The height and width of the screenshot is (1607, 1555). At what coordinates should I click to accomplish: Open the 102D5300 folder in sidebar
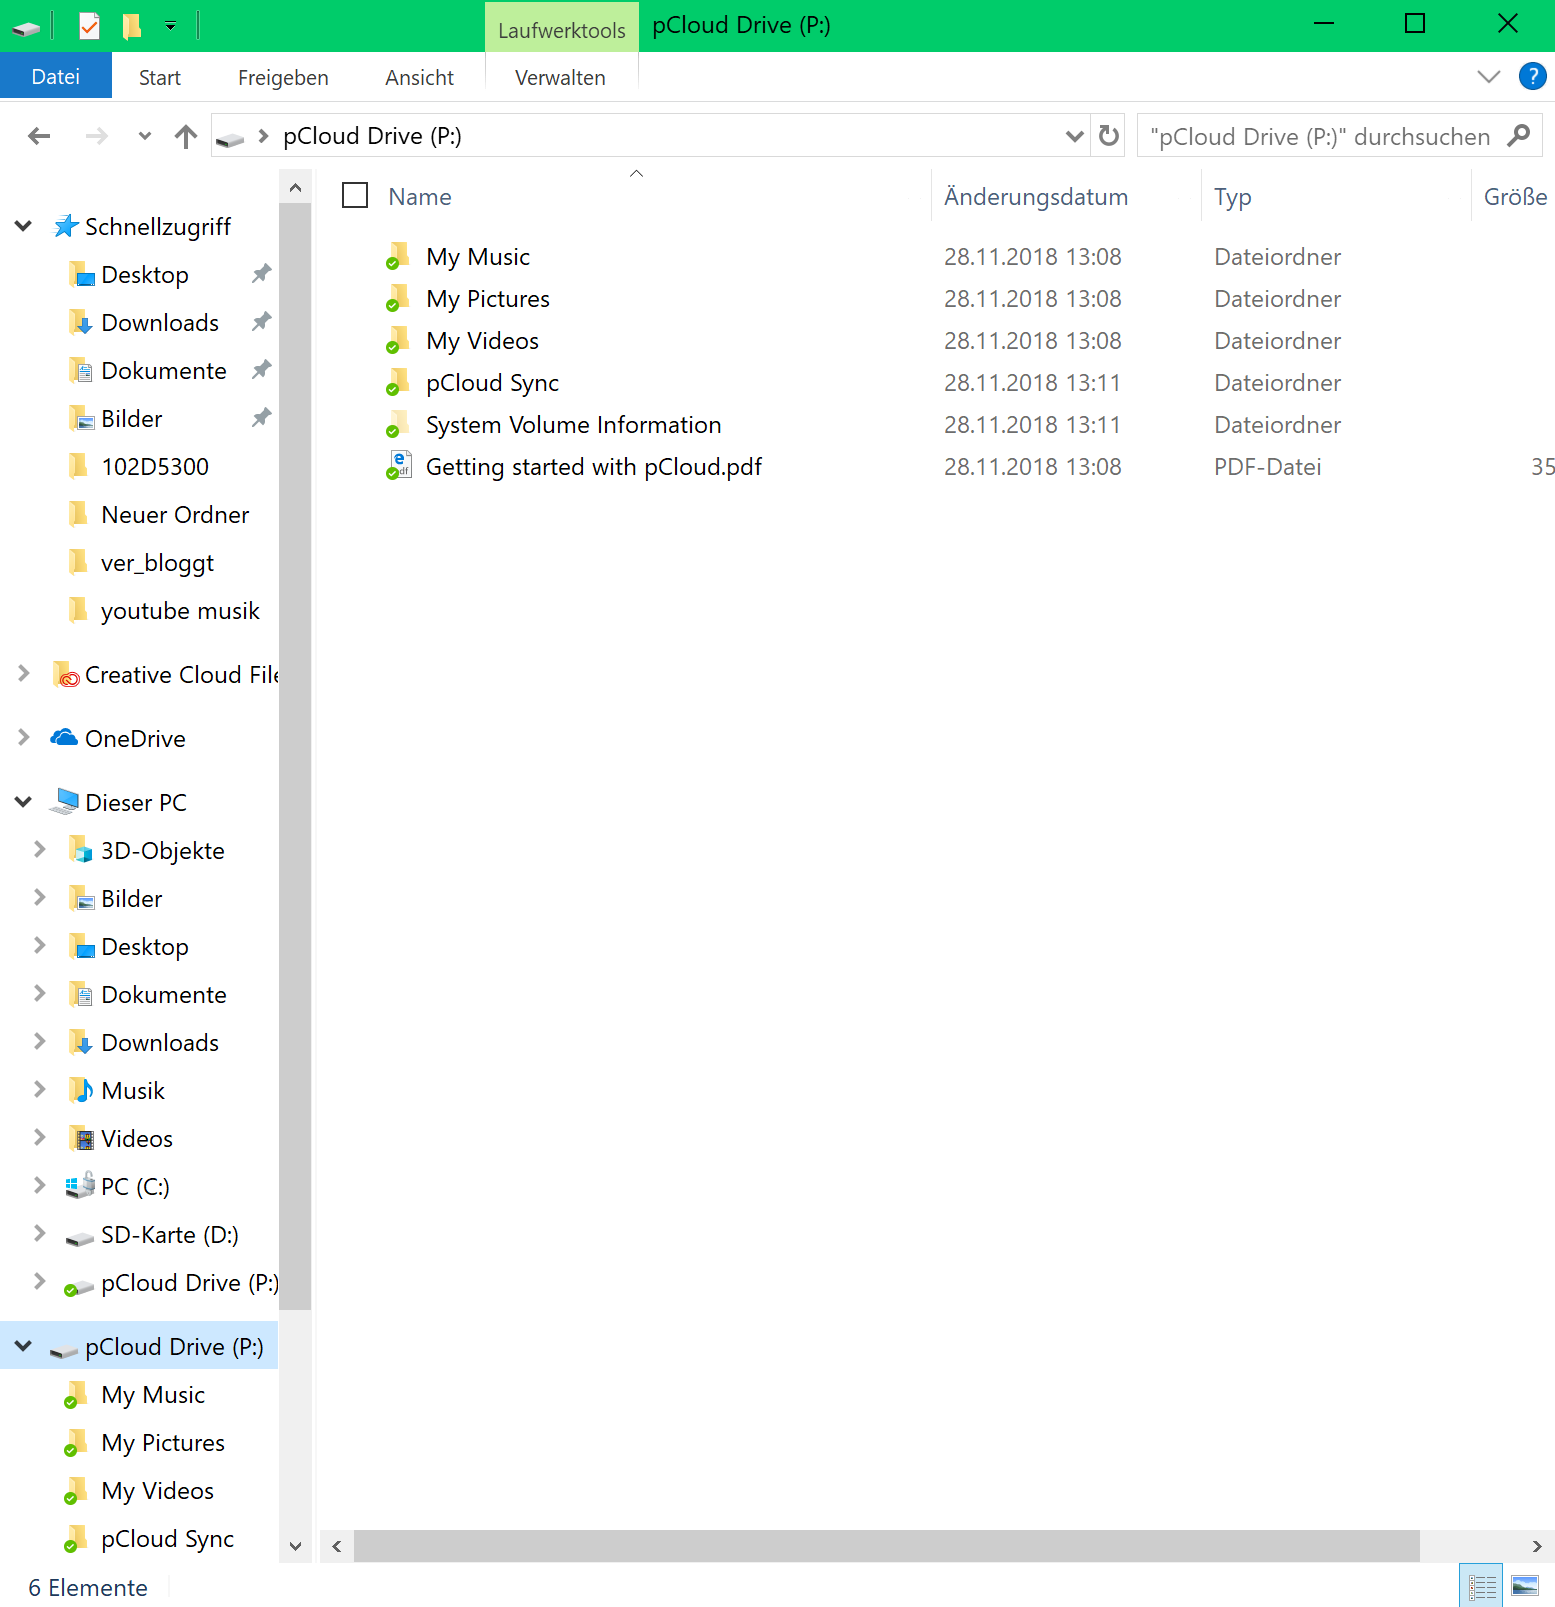pos(155,467)
